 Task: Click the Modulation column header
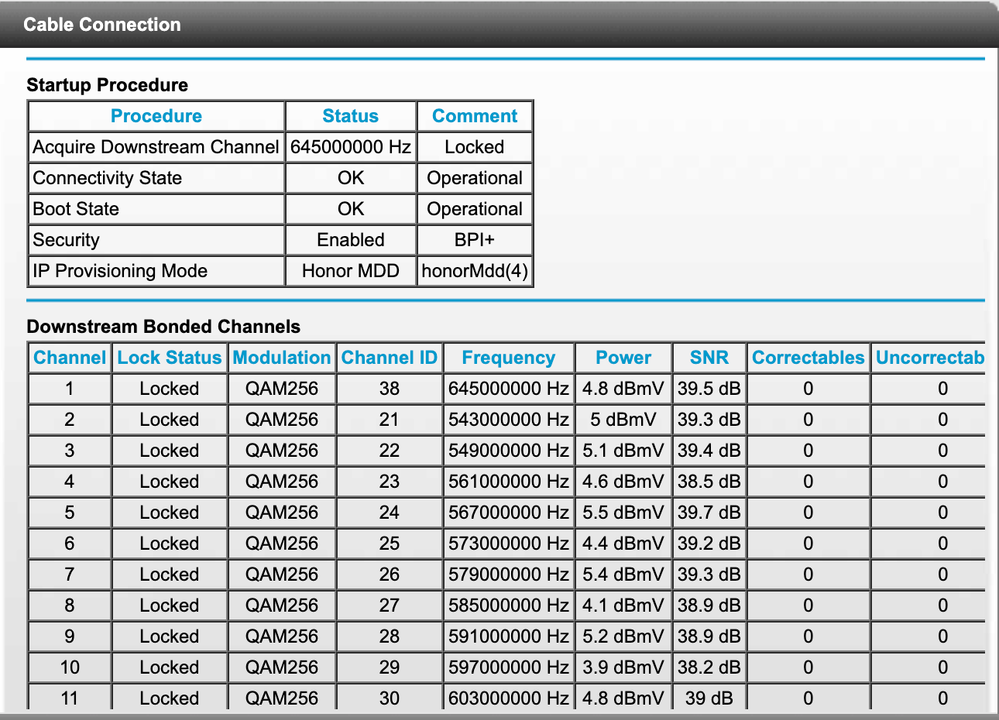(x=281, y=357)
